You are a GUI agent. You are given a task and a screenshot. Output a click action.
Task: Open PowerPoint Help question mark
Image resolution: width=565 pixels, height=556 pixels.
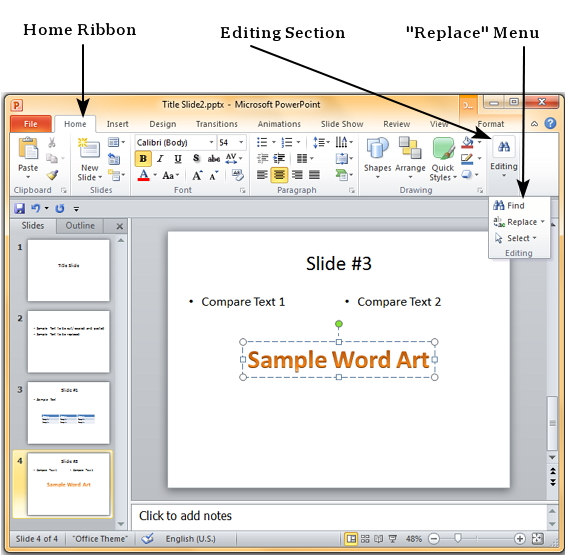550,123
